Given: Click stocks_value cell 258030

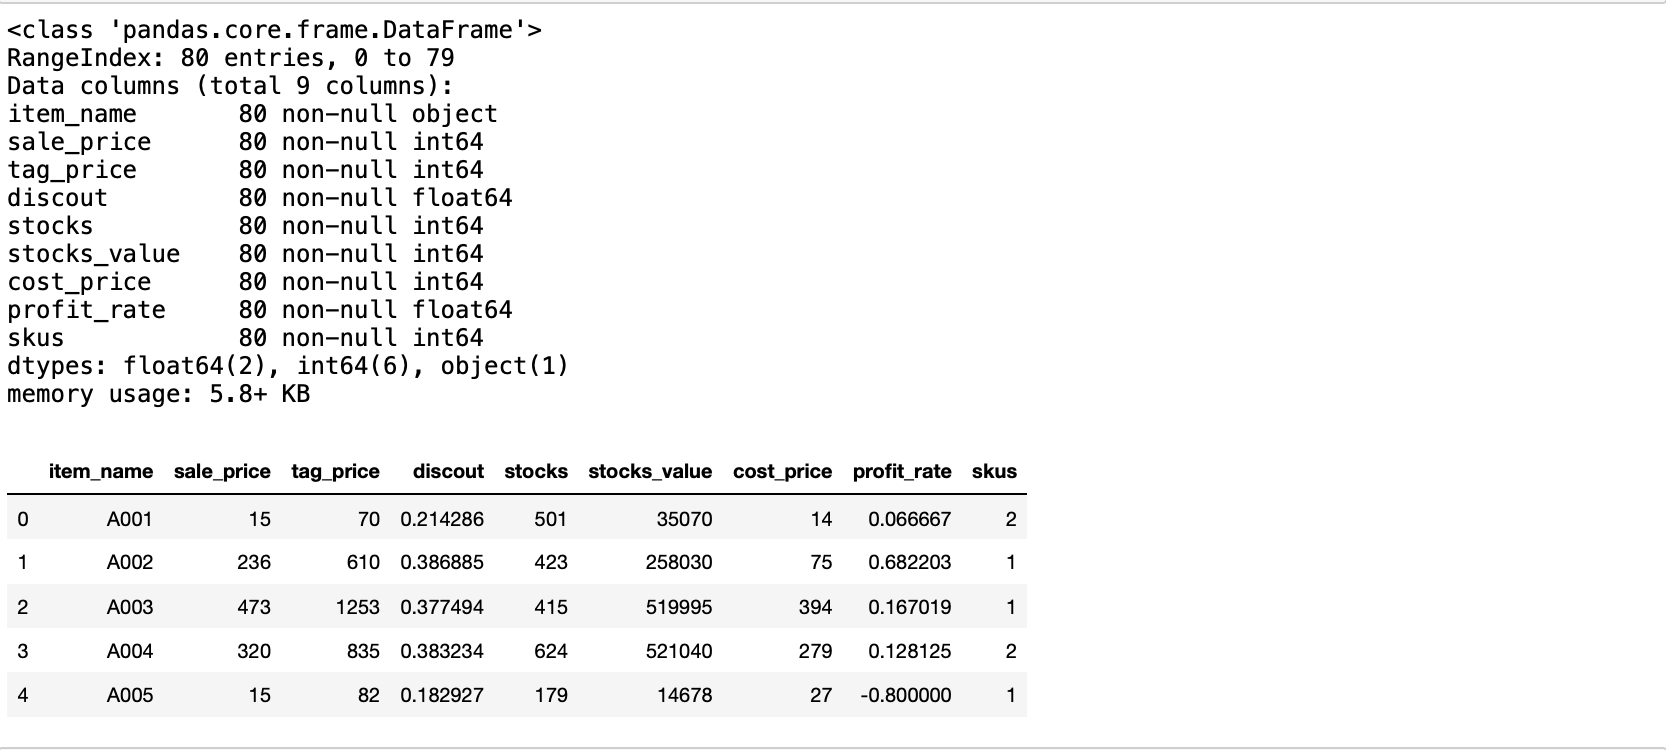Looking at the screenshot, I should click(x=679, y=562).
